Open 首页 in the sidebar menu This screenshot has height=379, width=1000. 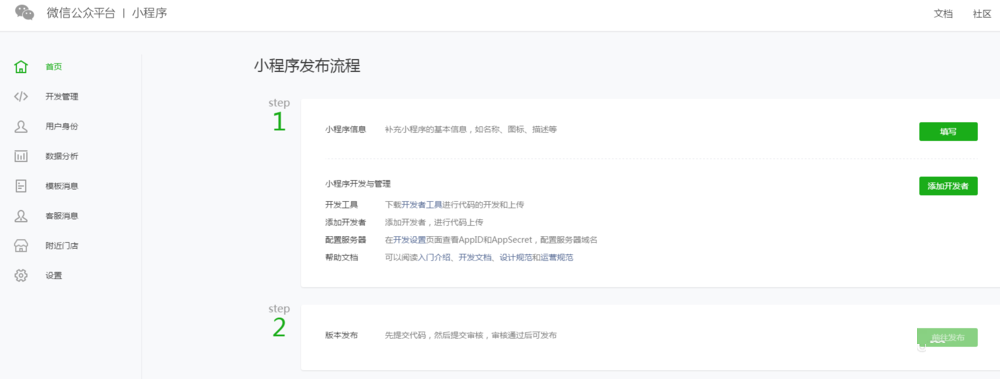(54, 66)
